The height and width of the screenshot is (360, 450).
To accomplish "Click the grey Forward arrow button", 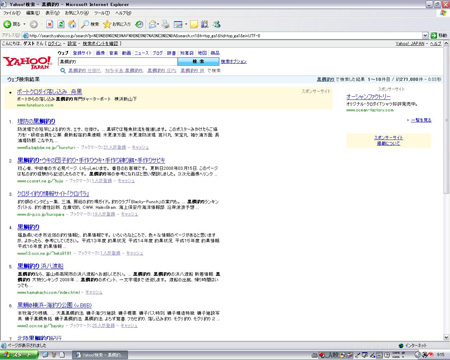I will tap(34, 24).
